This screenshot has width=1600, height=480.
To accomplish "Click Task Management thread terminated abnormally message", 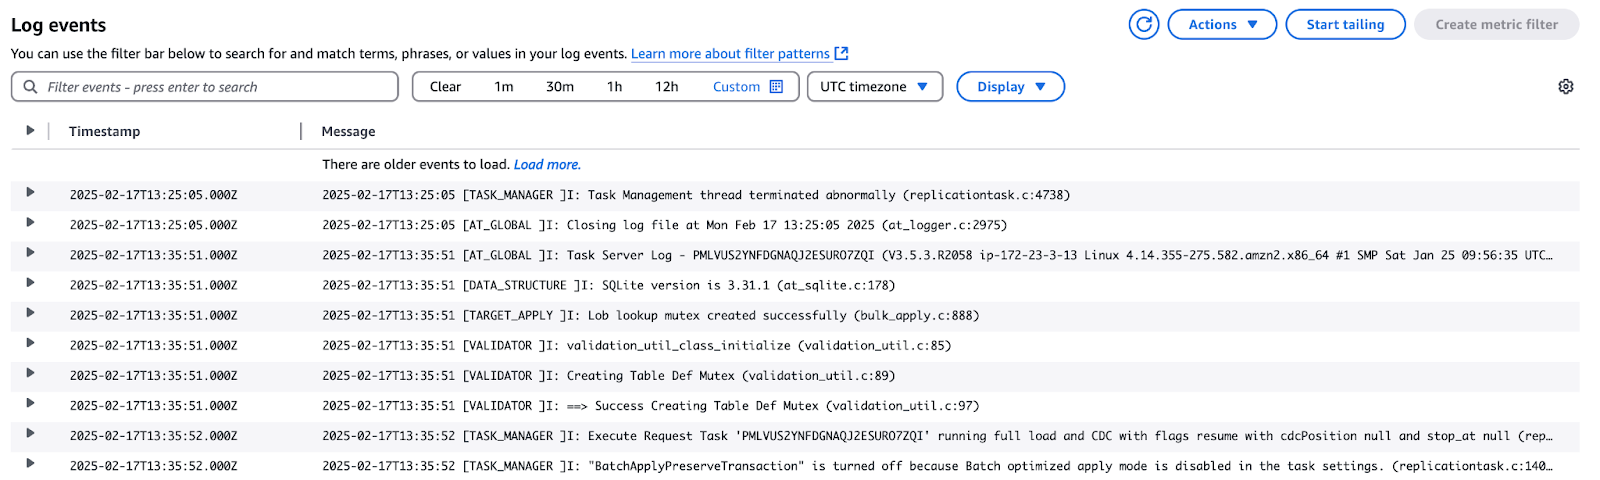I will (x=696, y=195).
